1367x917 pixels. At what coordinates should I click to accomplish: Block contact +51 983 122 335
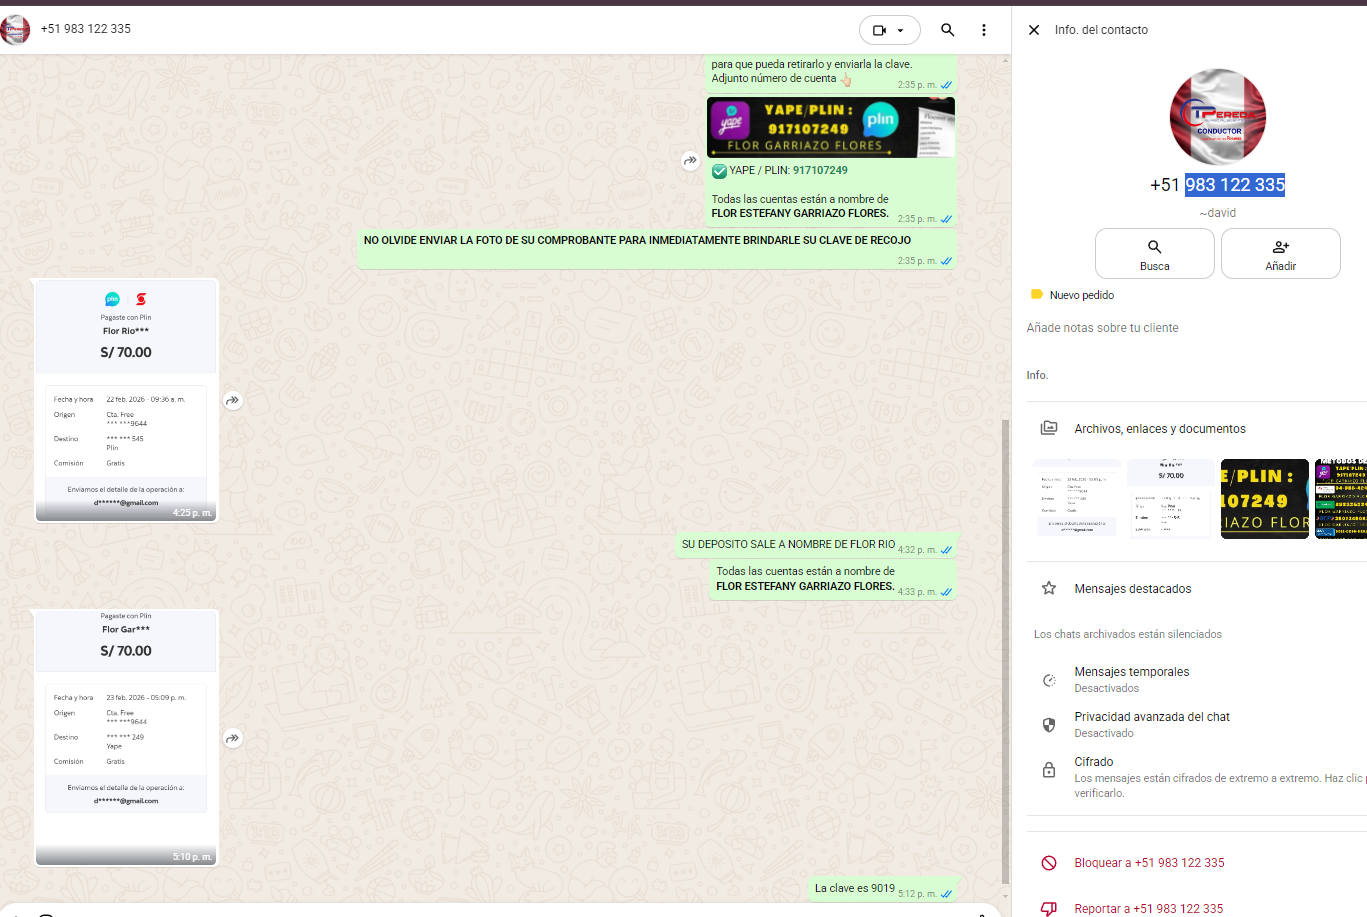(x=1148, y=863)
